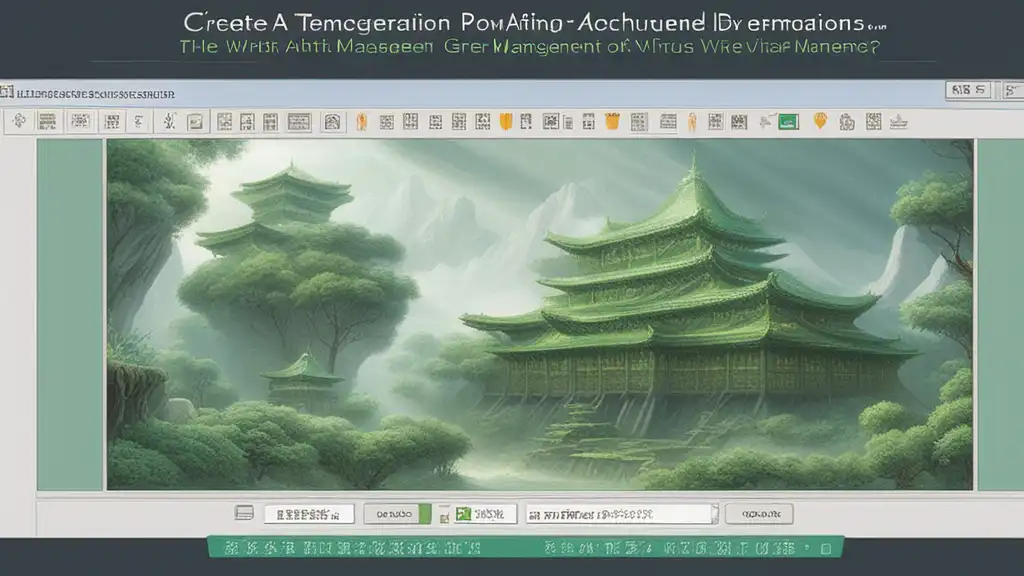This screenshot has width=1024, height=576.
Task: Toggle the small square on the green status bar
Action: pyautogui.click(x=825, y=549)
